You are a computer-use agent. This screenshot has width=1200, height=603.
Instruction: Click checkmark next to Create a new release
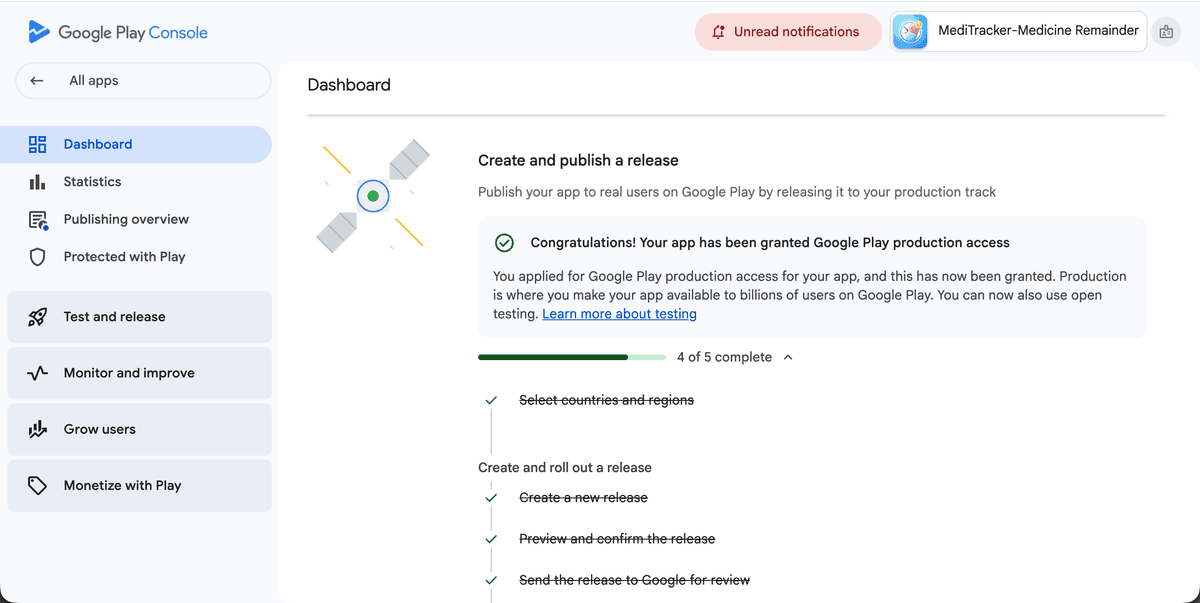(x=491, y=497)
